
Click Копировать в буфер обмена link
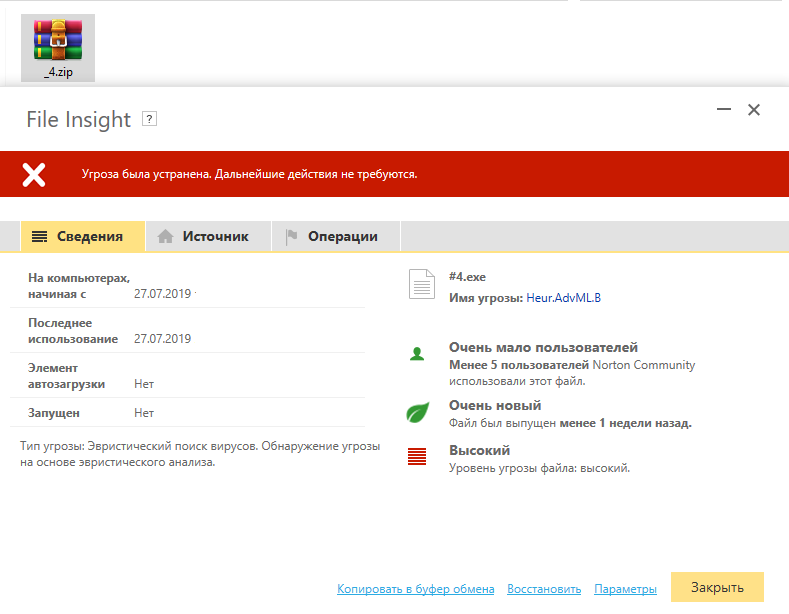click(416, 589)
